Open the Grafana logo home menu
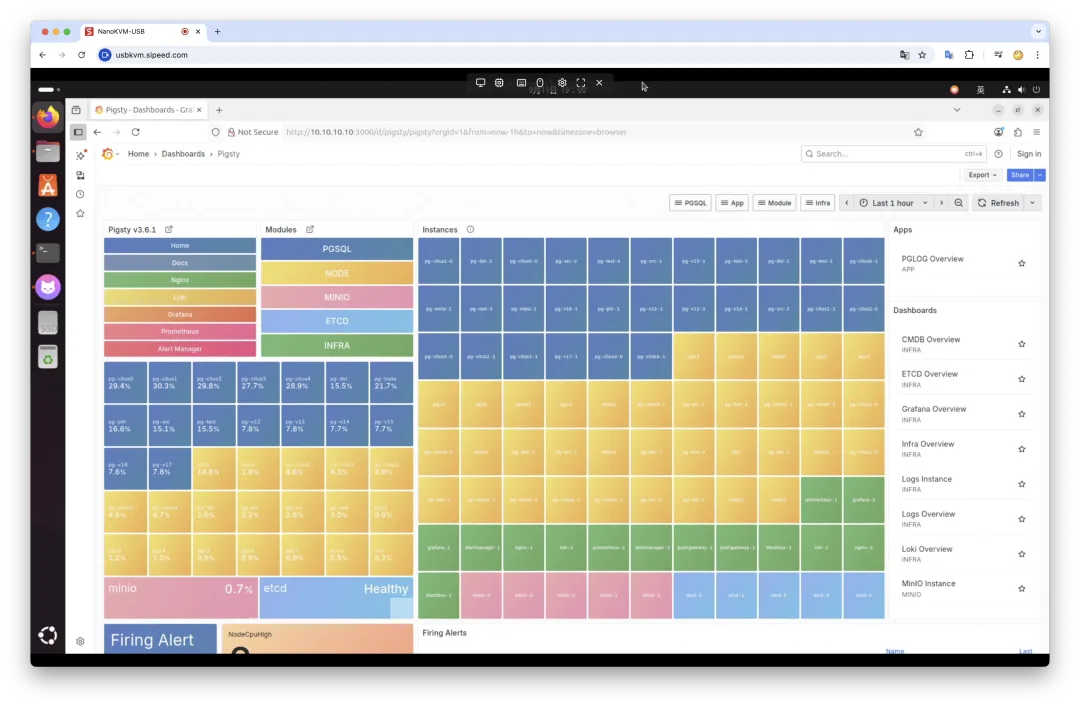 [107, 154]
